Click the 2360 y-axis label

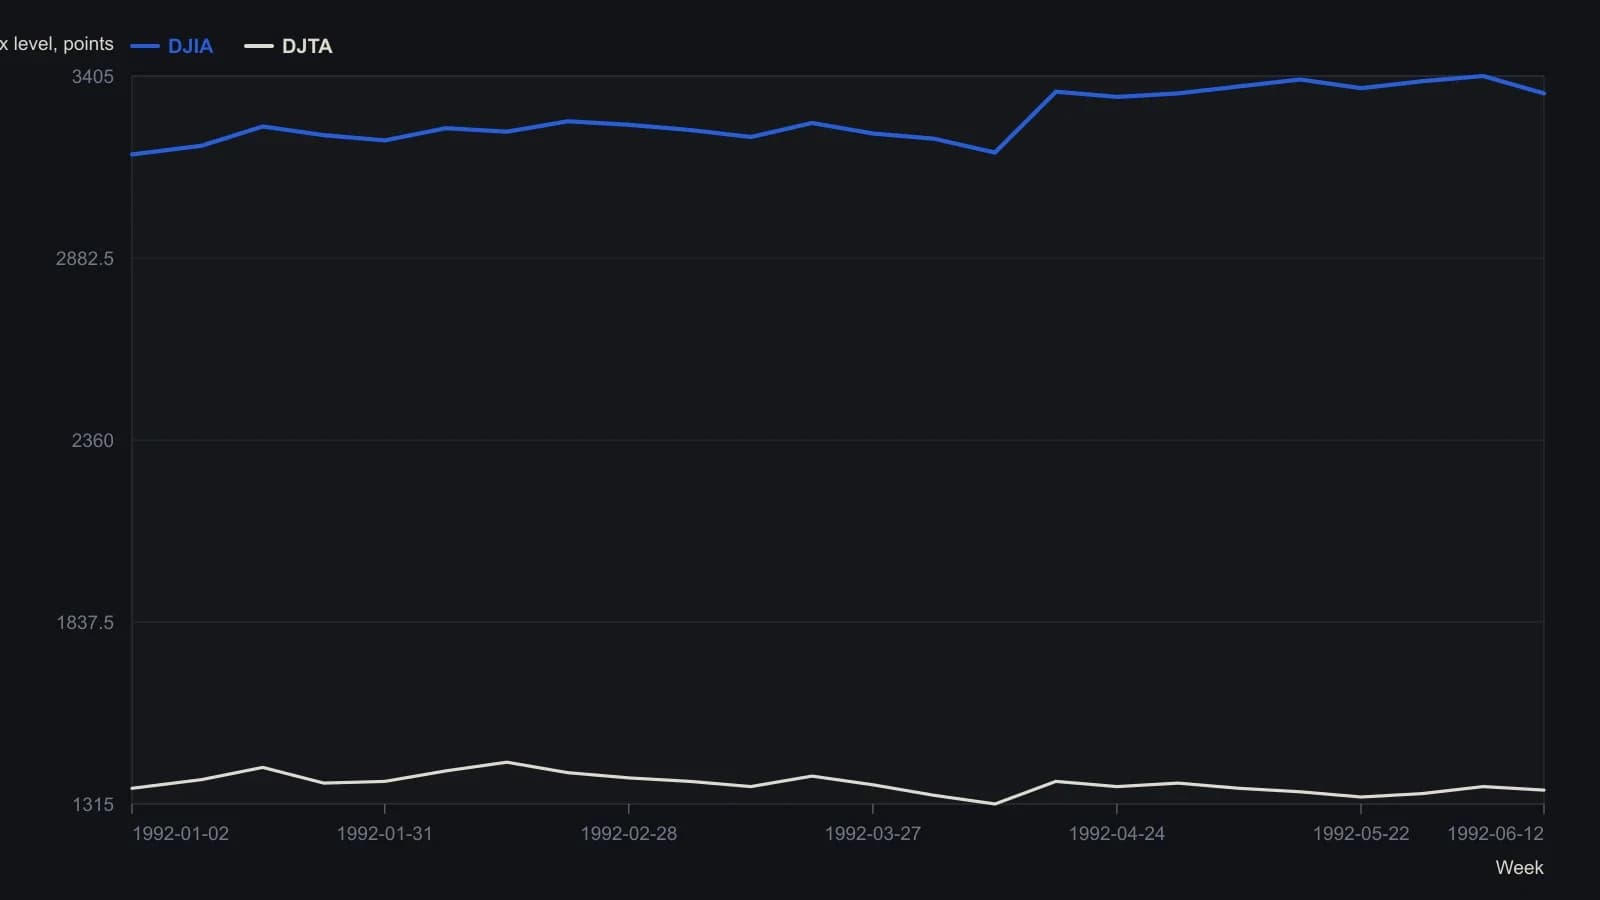pyautogui.click(x=93, y=441)
